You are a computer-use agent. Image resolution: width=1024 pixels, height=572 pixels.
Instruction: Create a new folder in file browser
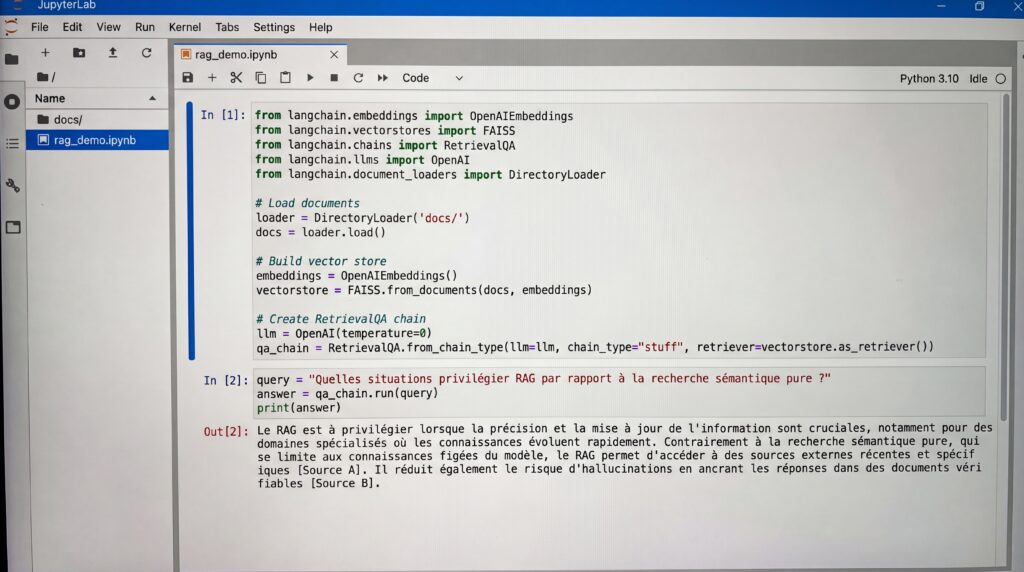(79, 52)
